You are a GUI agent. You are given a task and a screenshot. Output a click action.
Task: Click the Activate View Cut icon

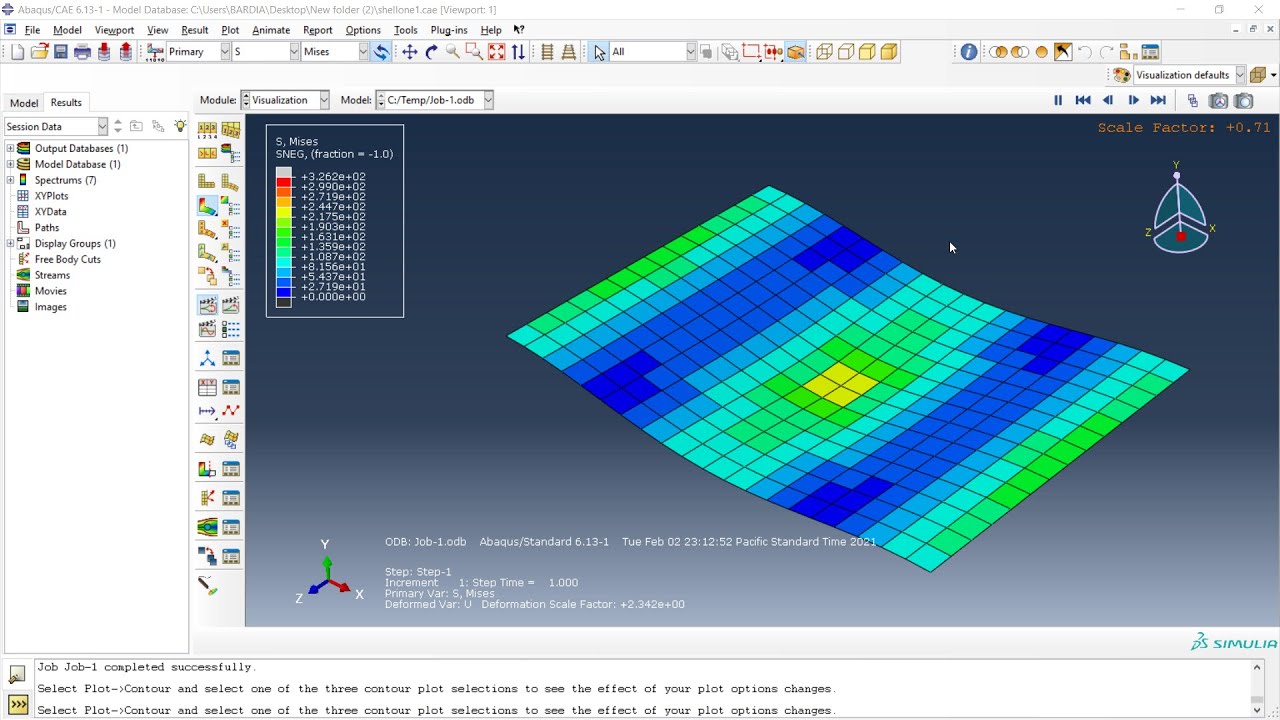(x=207, y=469)
